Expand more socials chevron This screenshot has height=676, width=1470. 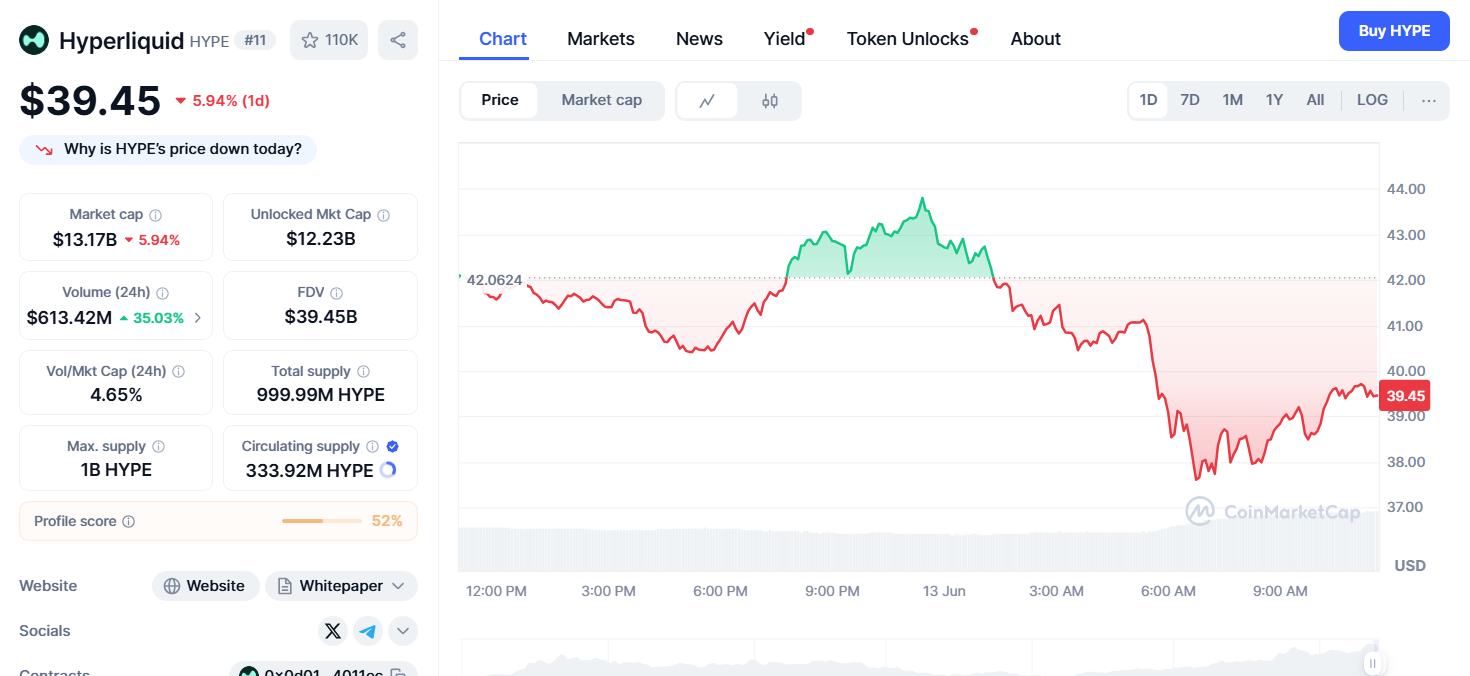403,631
